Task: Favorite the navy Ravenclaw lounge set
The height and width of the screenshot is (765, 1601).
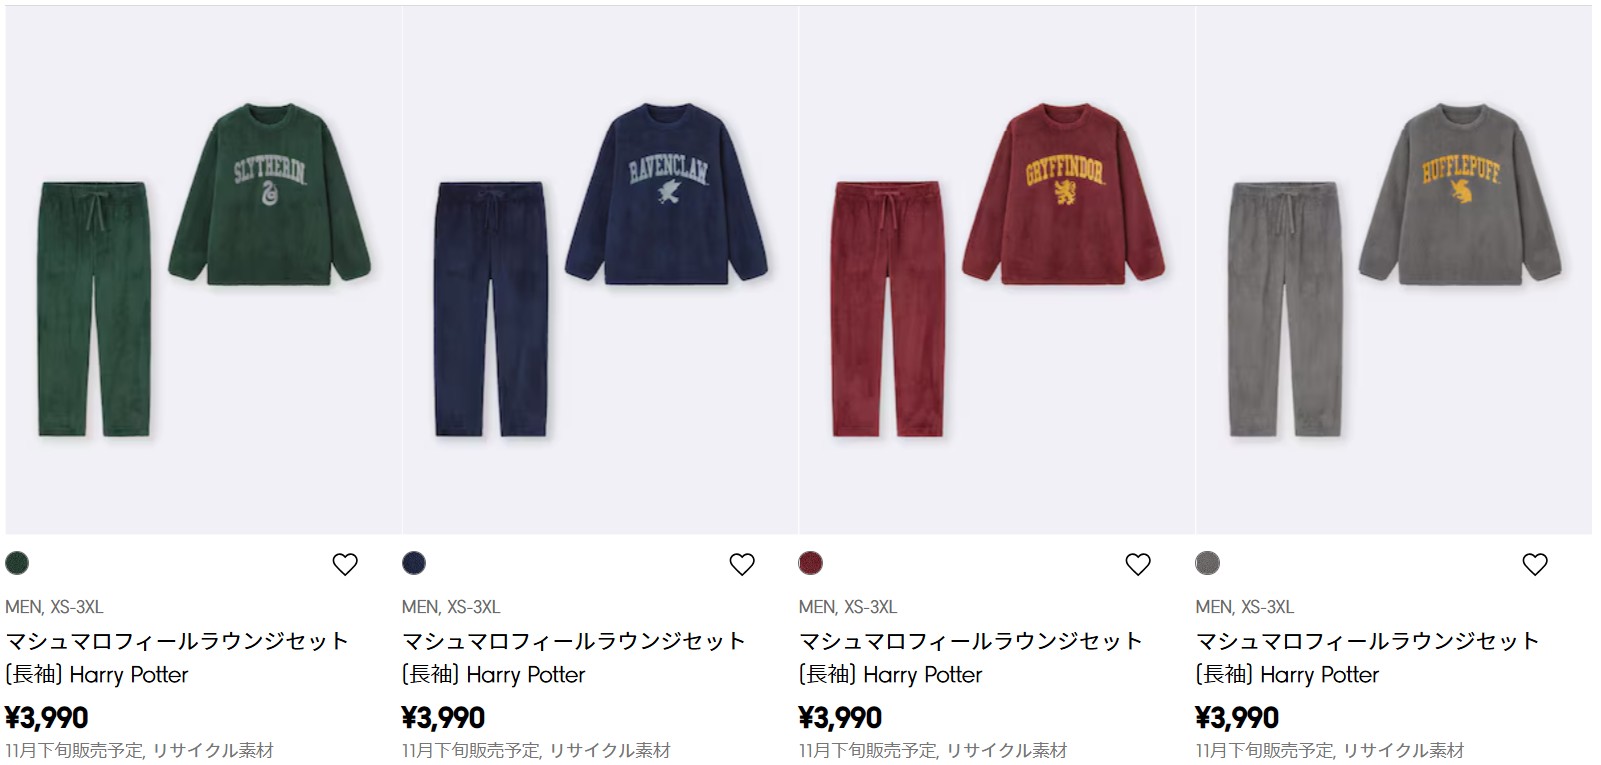Action: coord(742,565)
